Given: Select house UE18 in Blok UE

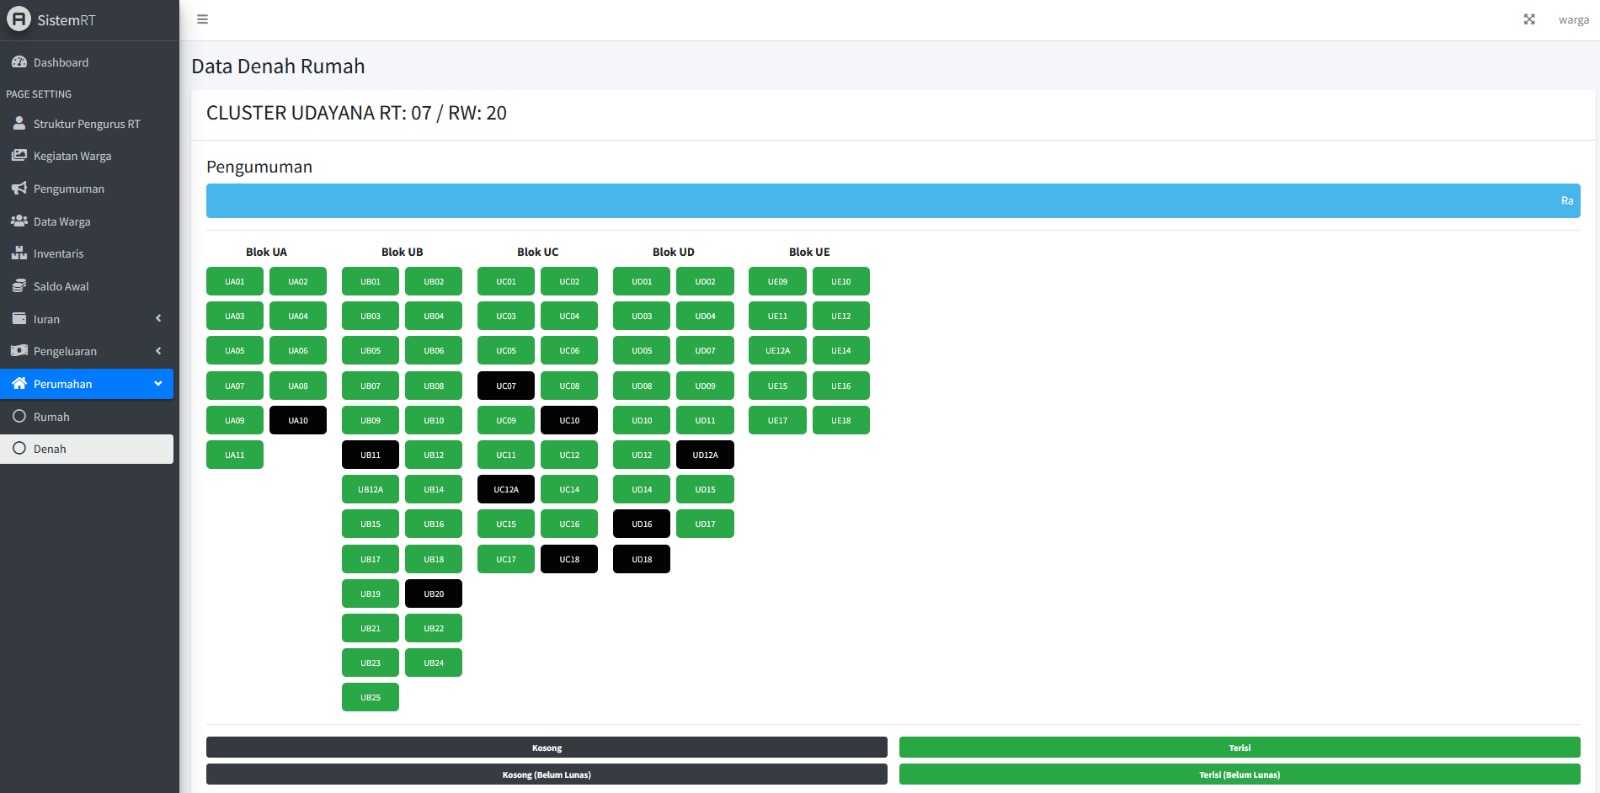Looking at the screenshot, I should click(x=841, y=420).
